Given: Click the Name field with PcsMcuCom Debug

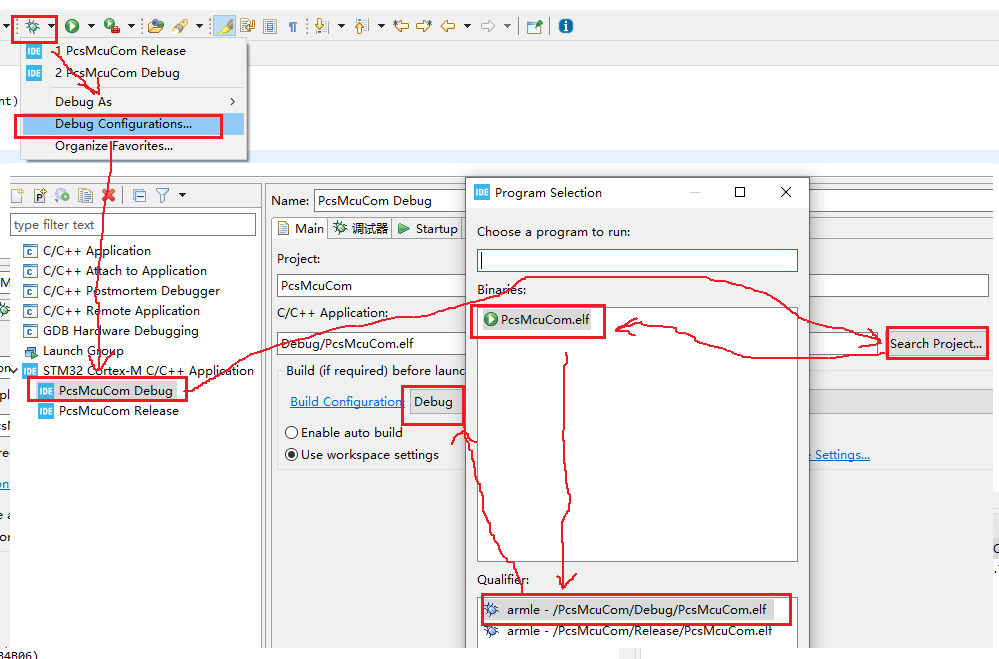Looking at the screenshot, I should pos(390,201).
